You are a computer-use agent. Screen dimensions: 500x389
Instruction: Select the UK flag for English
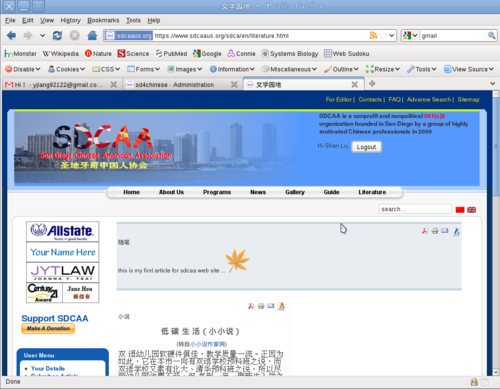pos(472,210)
